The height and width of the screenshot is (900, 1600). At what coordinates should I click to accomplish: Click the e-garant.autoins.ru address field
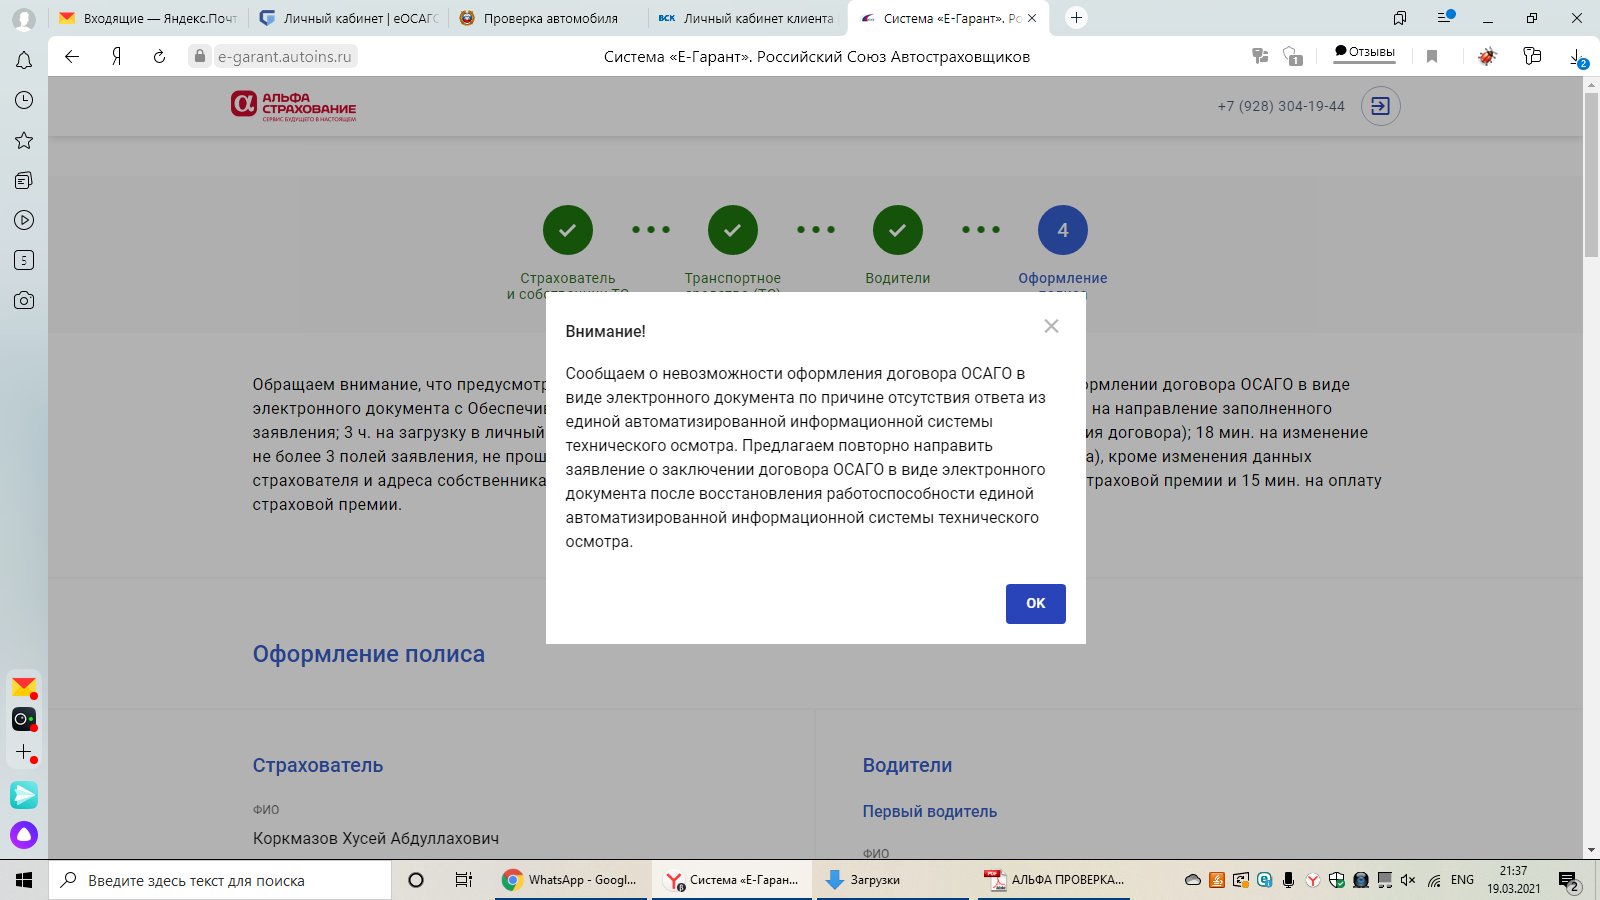pos(285,56)
